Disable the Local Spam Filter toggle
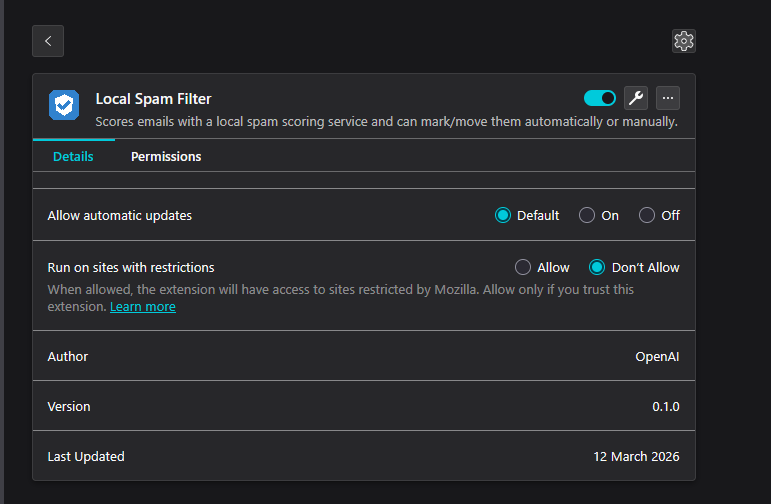The width and height of the screenshot is (771, 504). [x=599, y=98]
